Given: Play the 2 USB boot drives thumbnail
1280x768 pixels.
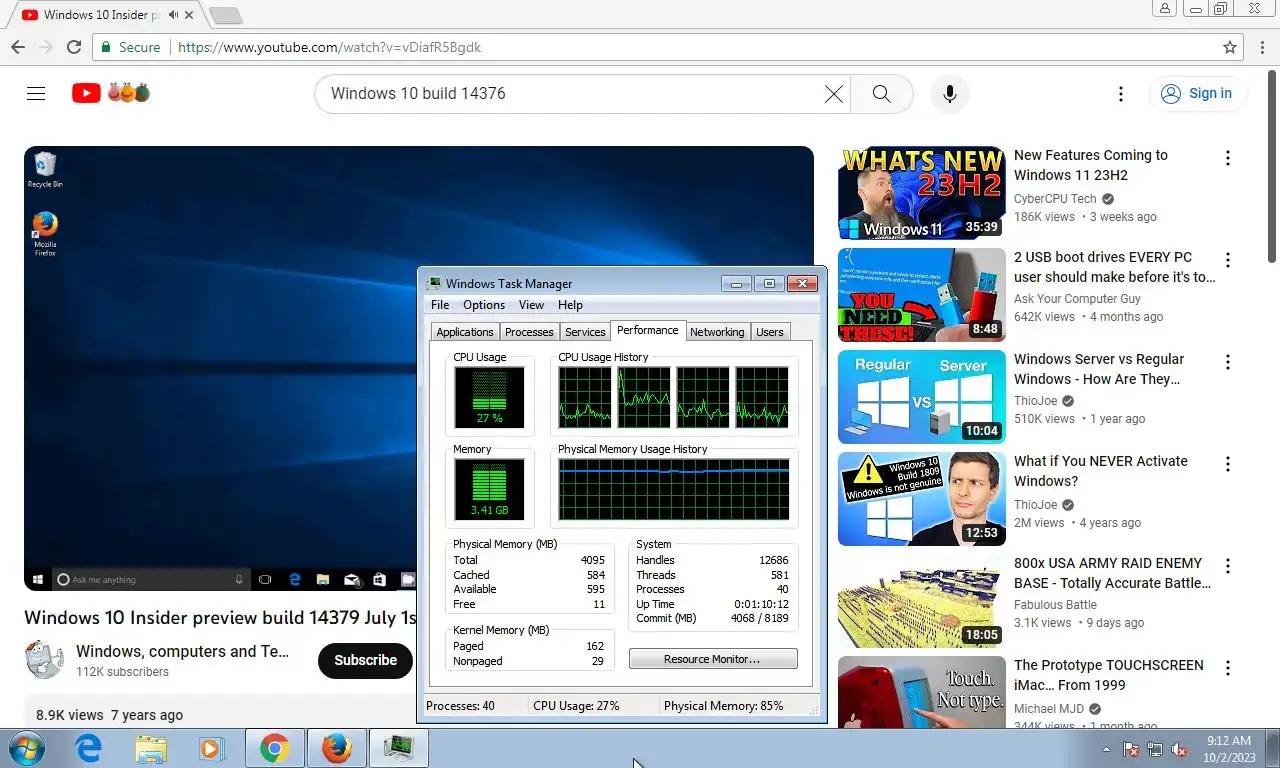Looking at the screenshot, I should click(x=922, y=295).
